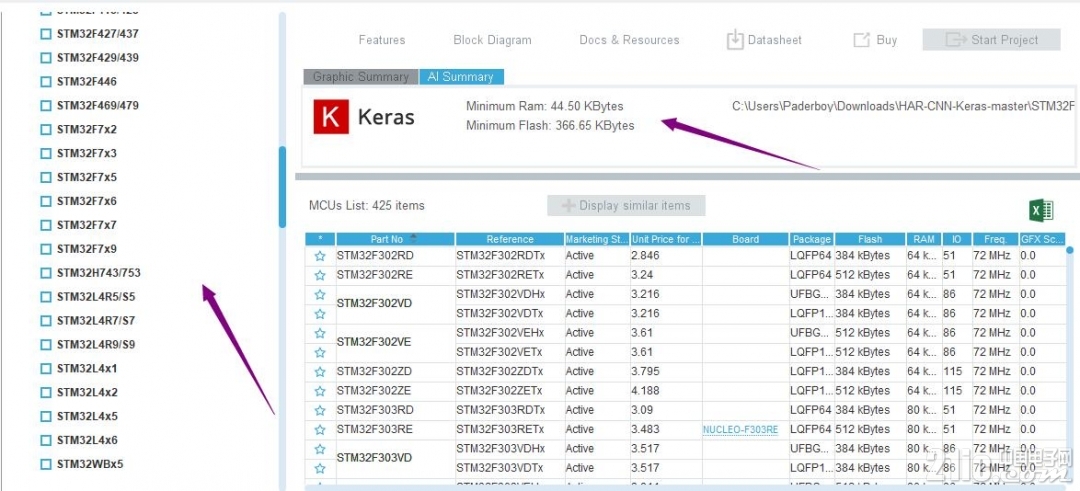Check the STM32F7x5 series box
The image size is (1080, 491).
coord(45,177)
